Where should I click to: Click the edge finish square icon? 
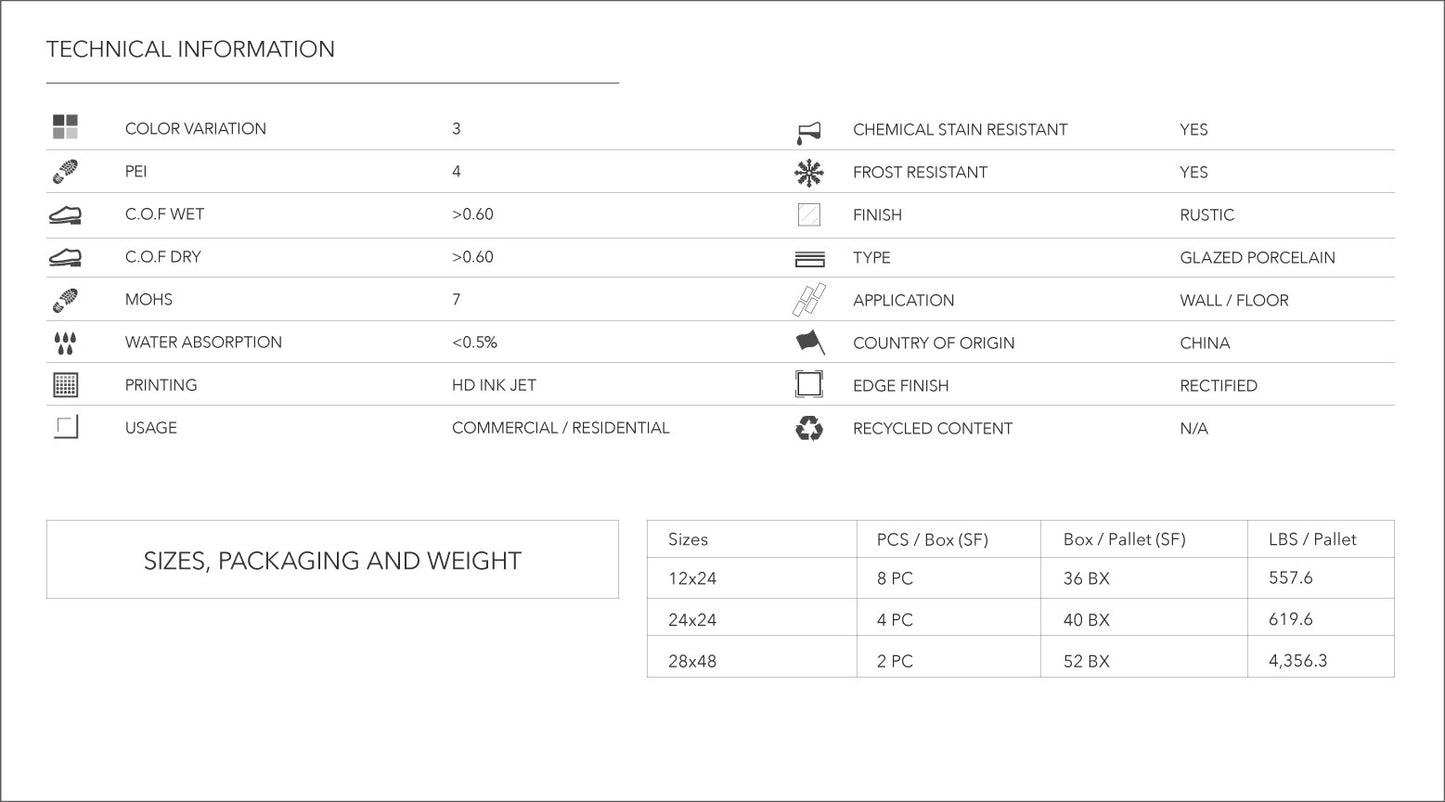(809, 385)
